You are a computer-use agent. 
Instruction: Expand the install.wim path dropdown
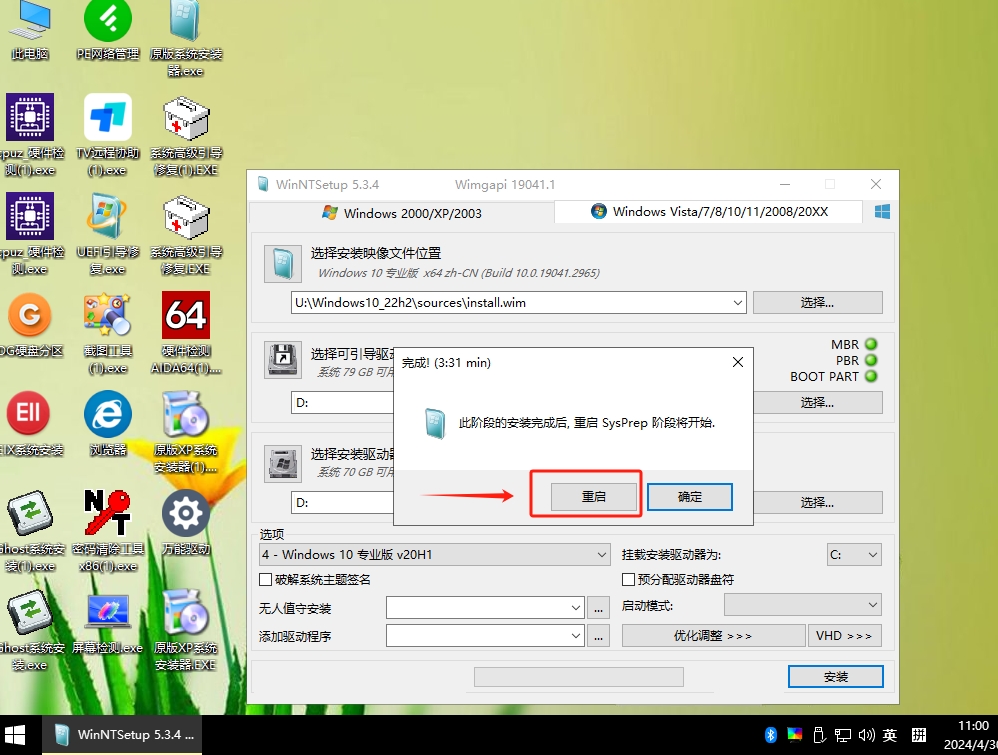pos(738,302)
